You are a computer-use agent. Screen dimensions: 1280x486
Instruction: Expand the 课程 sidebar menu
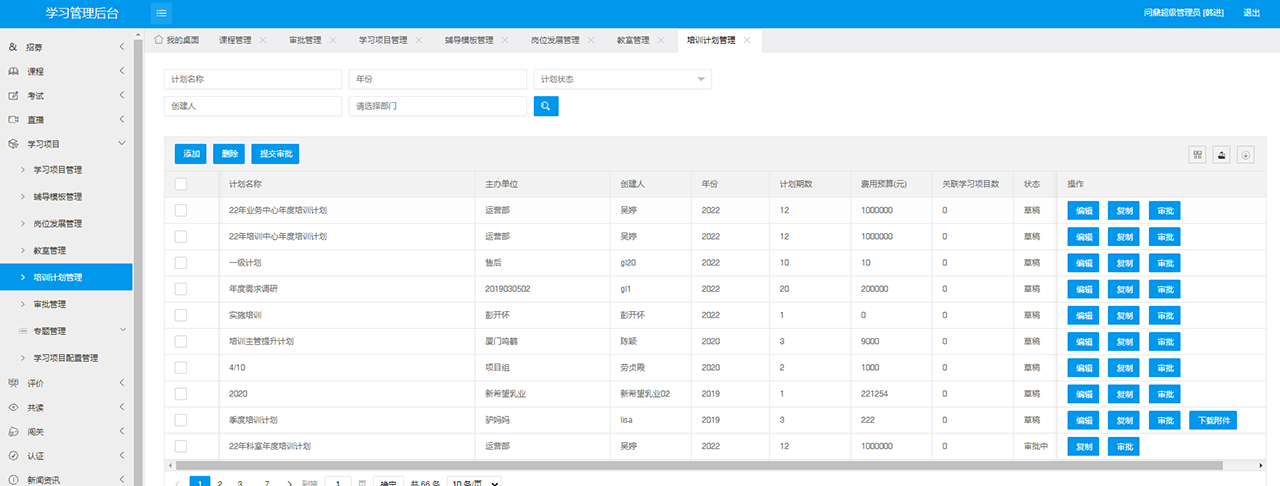(x=121, y=71)
